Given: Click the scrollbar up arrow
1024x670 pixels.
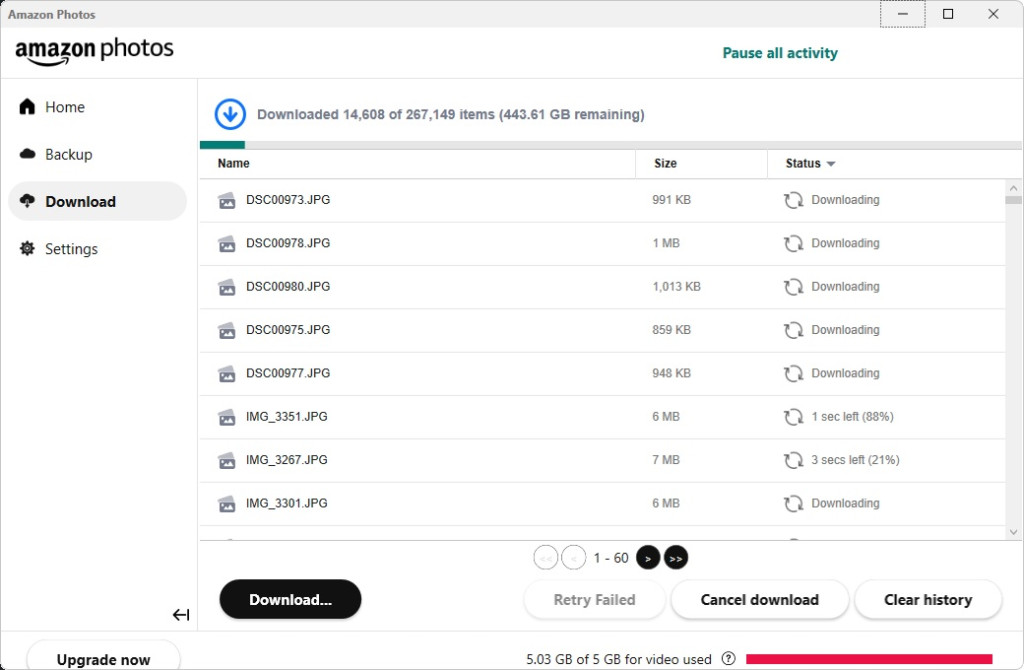Looking at the screenshot, I should [x=1014, y=188].
